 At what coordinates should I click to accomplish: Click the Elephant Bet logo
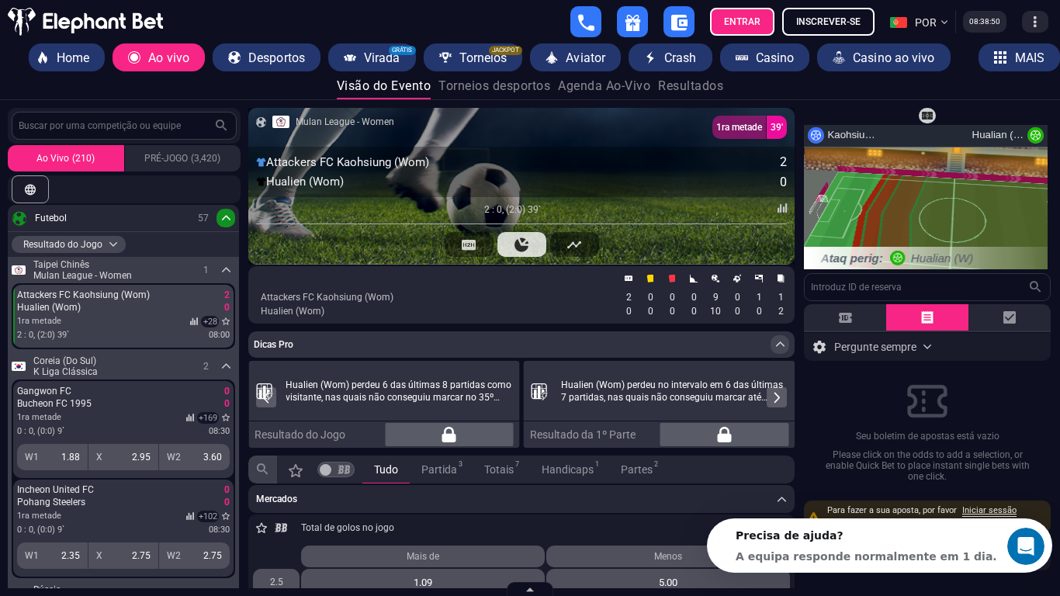pos(86,22)
